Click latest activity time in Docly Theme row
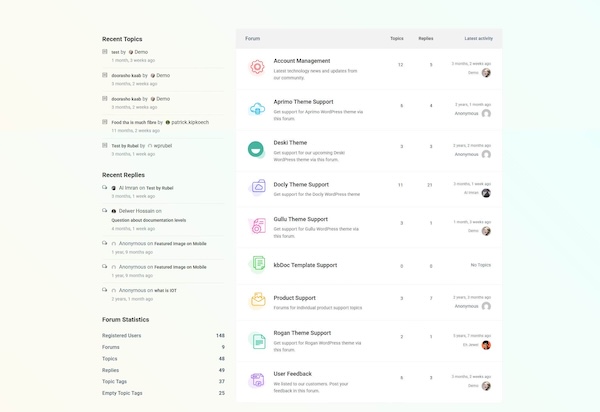This screenshot has height=412, width=600. 472,184
